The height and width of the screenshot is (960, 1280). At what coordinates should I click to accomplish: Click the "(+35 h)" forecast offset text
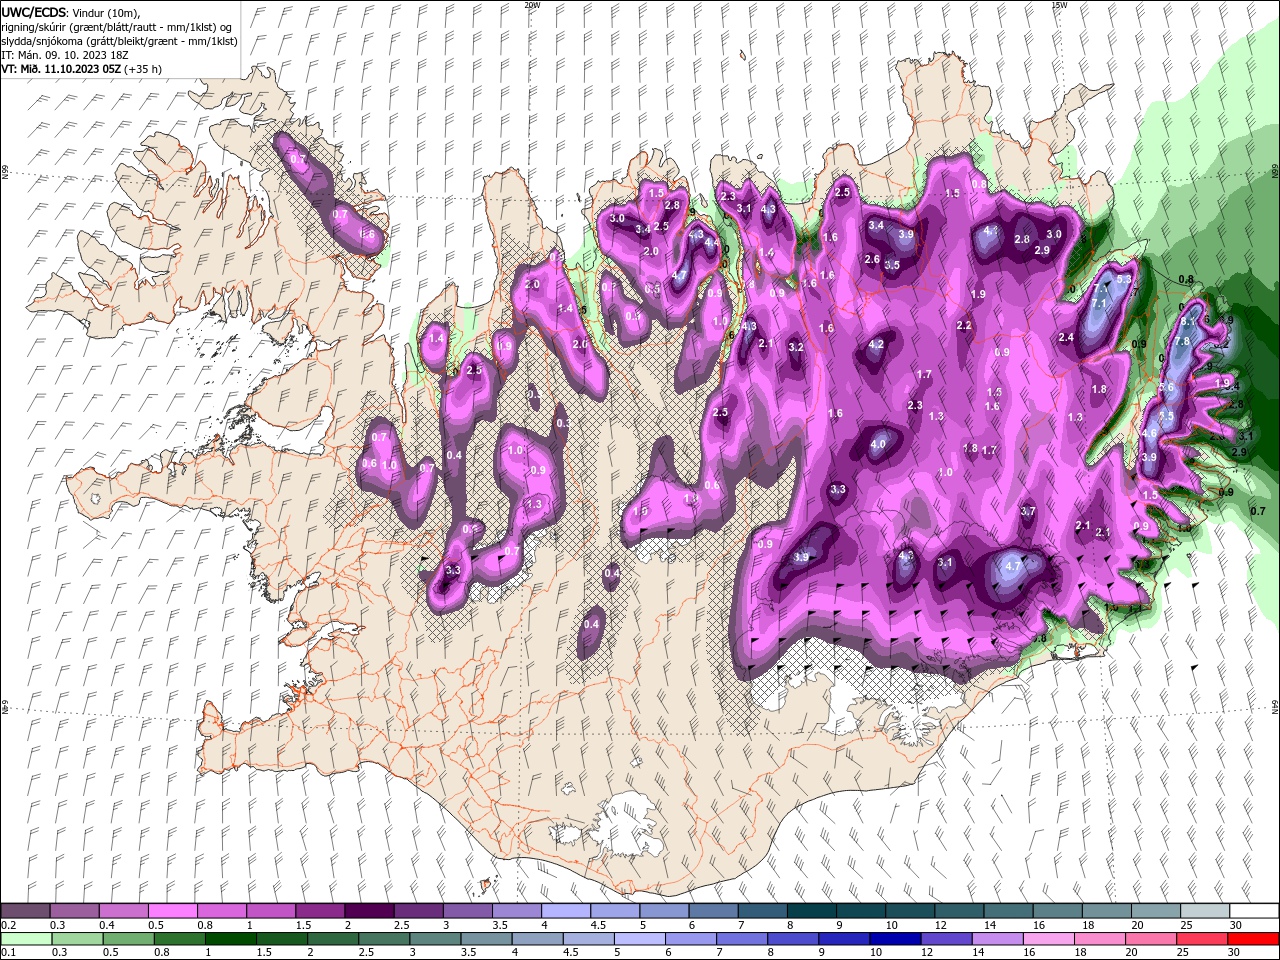tap(143, 69)
